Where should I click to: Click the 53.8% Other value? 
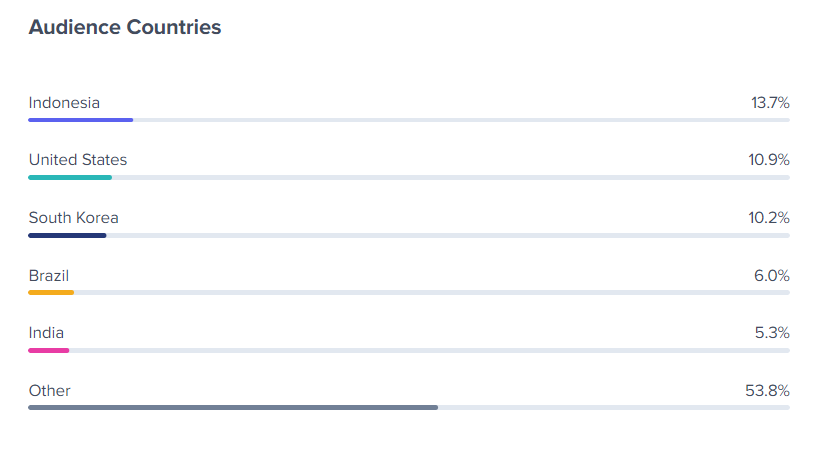(x=768, y=390)
